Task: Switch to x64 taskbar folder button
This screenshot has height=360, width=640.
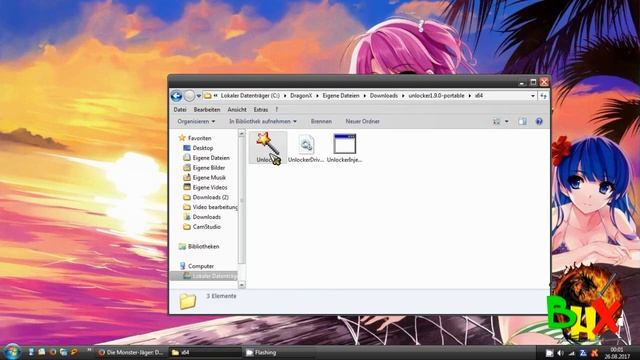Action: coord(205,352)
